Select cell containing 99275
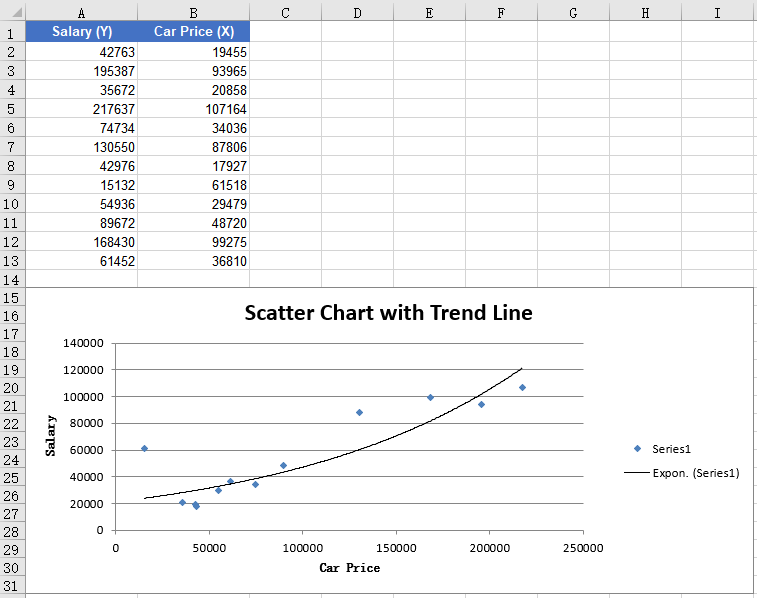 194,242
